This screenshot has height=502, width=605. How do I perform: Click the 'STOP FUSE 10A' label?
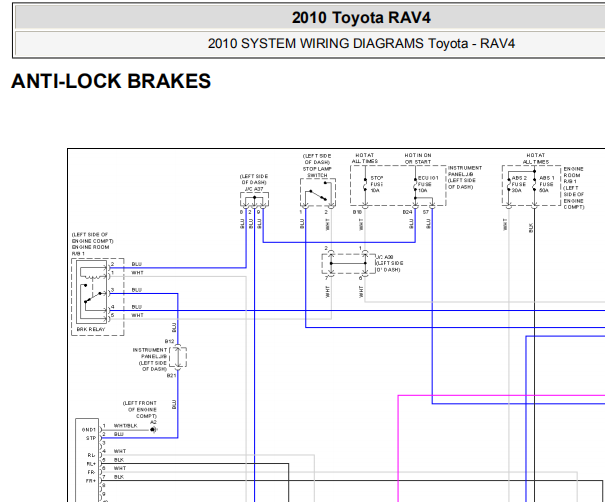[x=376, y=184]
